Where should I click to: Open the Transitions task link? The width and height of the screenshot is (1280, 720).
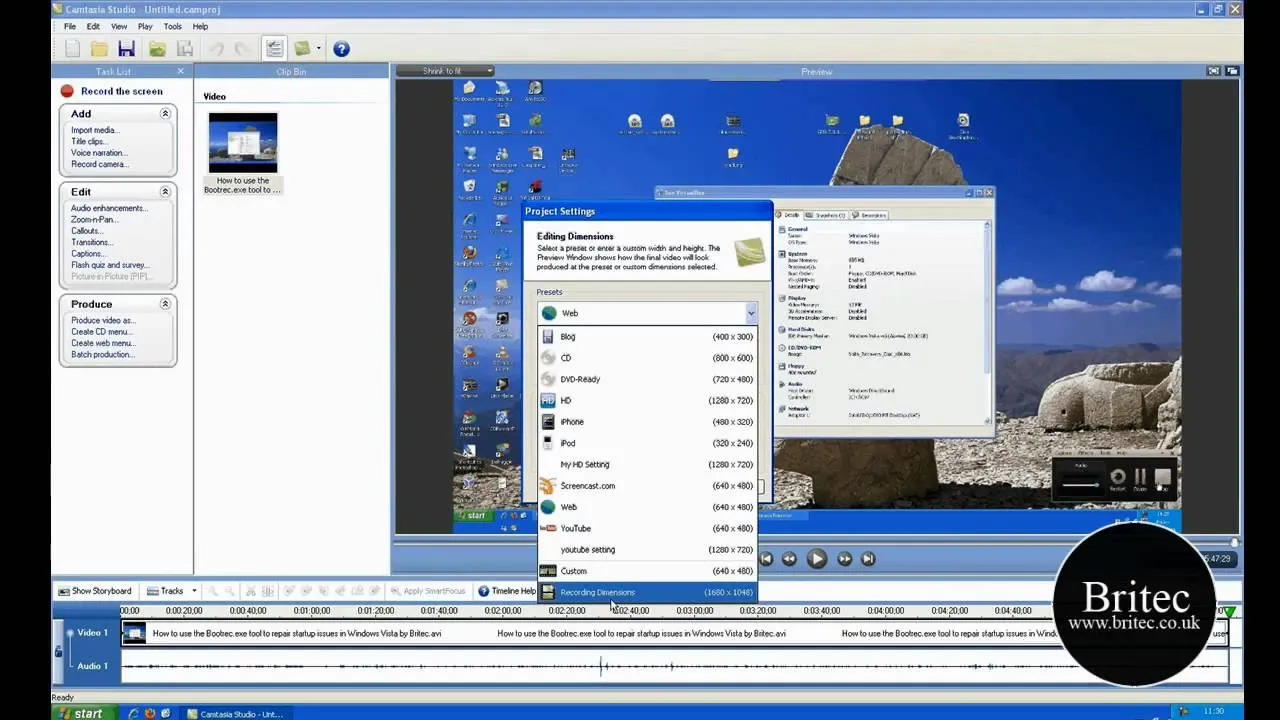click(91, 242)
